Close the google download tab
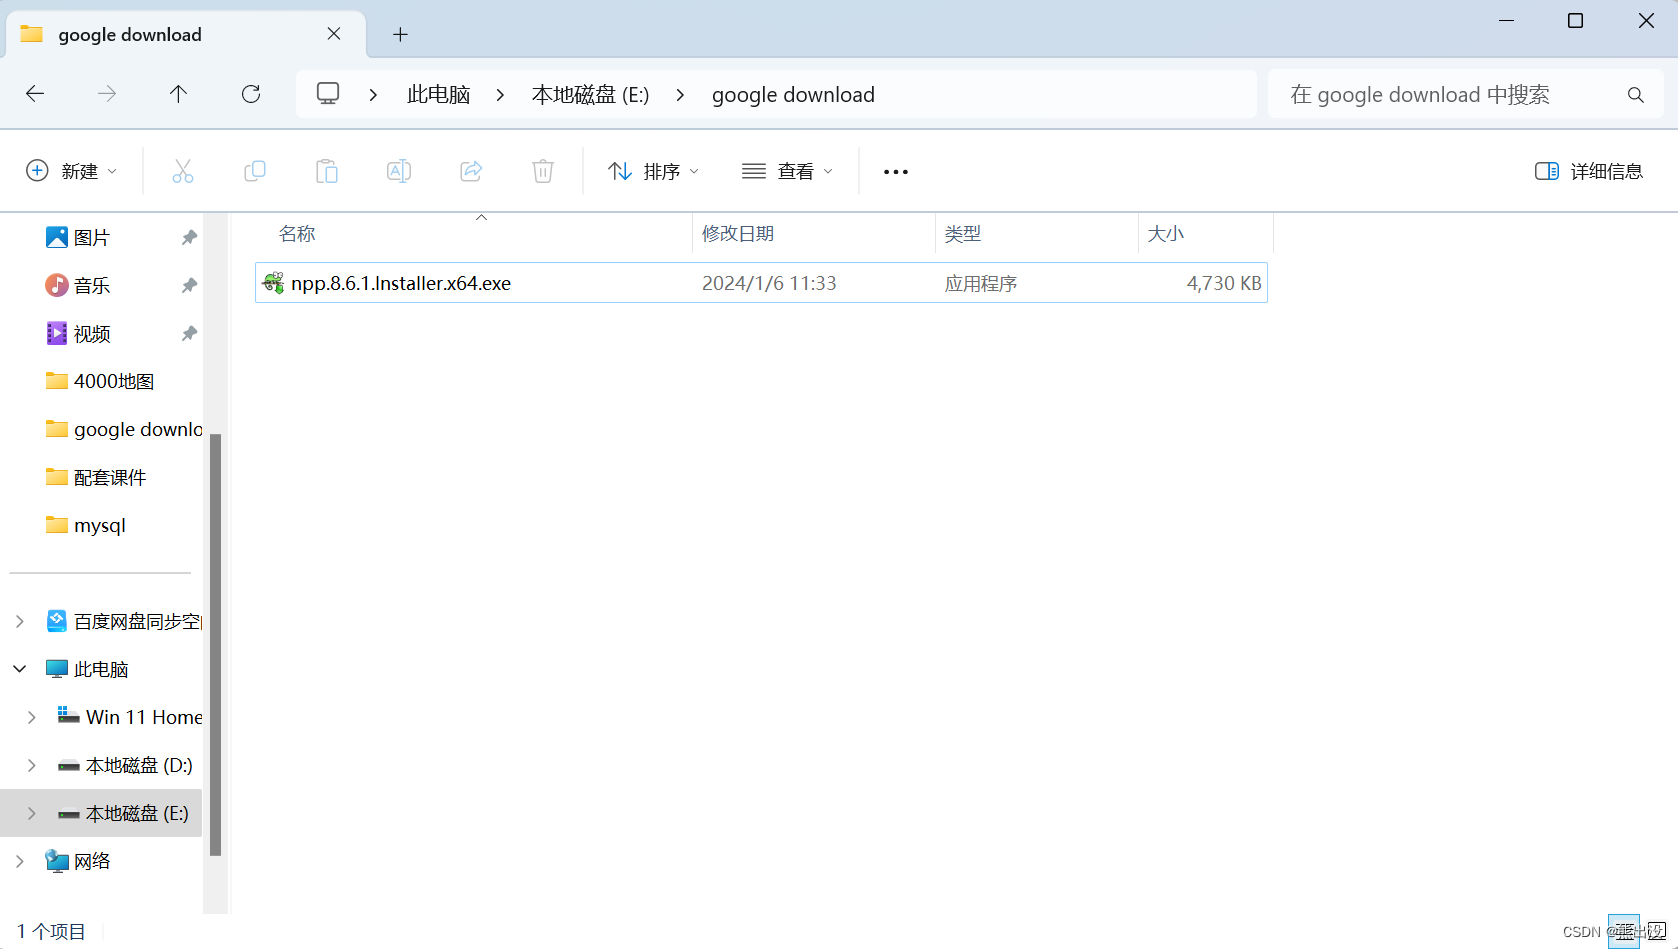1678x949 pixels. pos(334,34)
